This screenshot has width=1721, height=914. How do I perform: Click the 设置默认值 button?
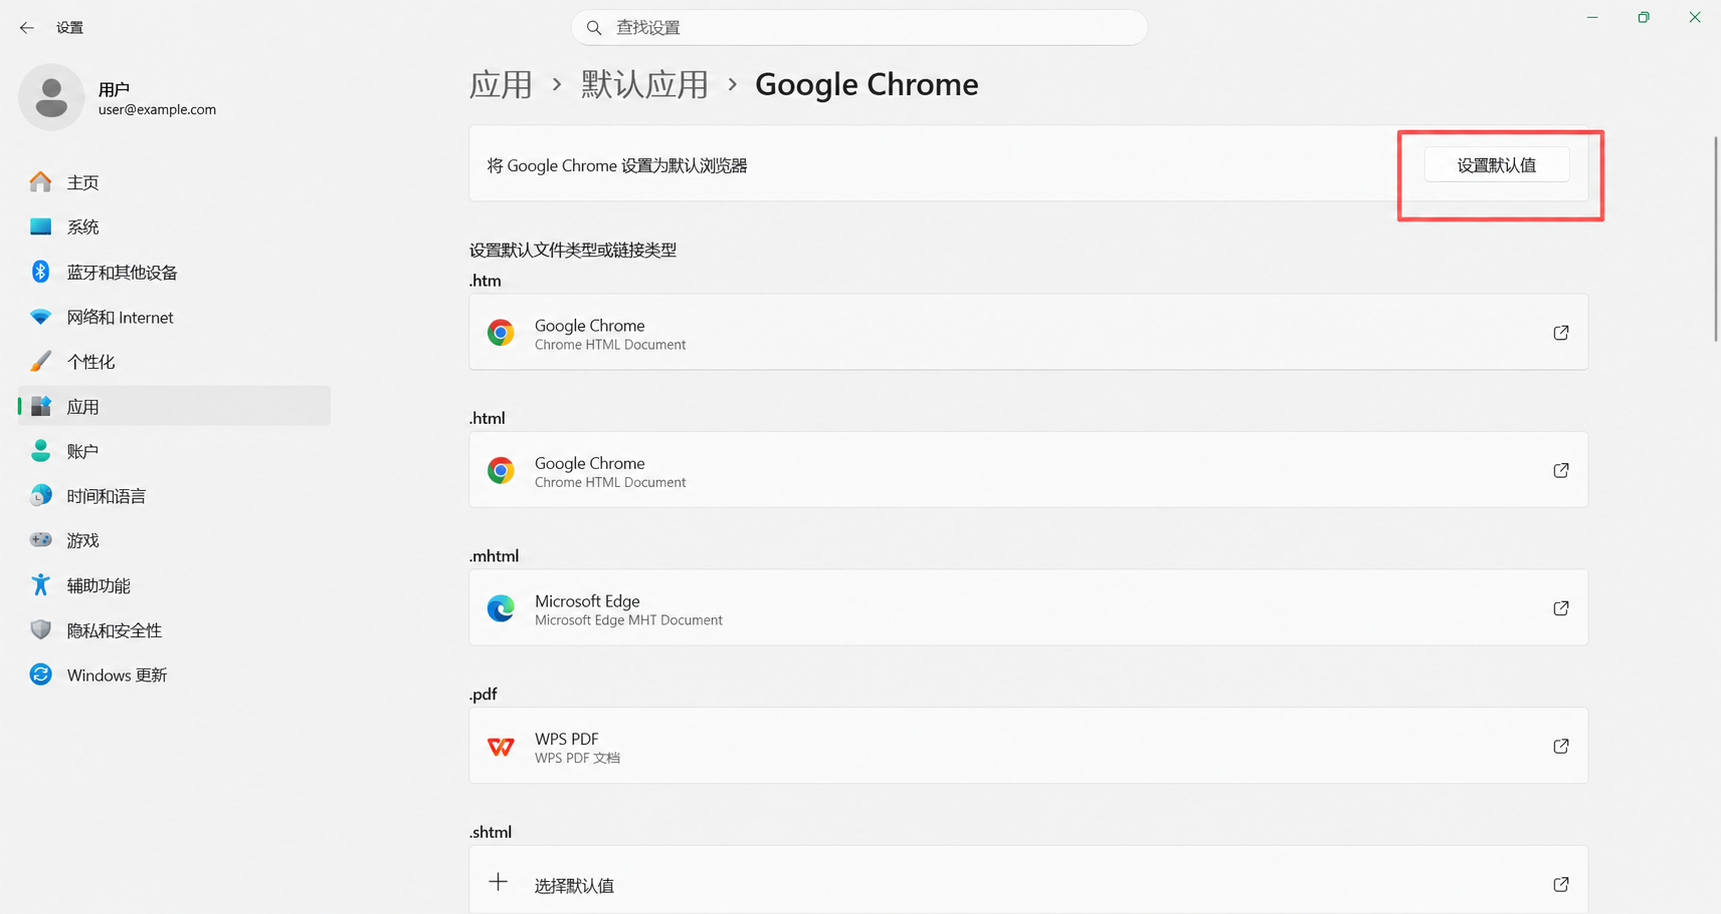(1497, 165)
